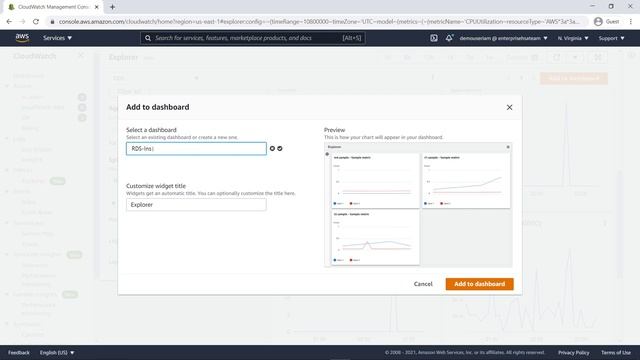Click the AWS services search box
This screenshot has width=640, height=360.
(x=253, y=38)
